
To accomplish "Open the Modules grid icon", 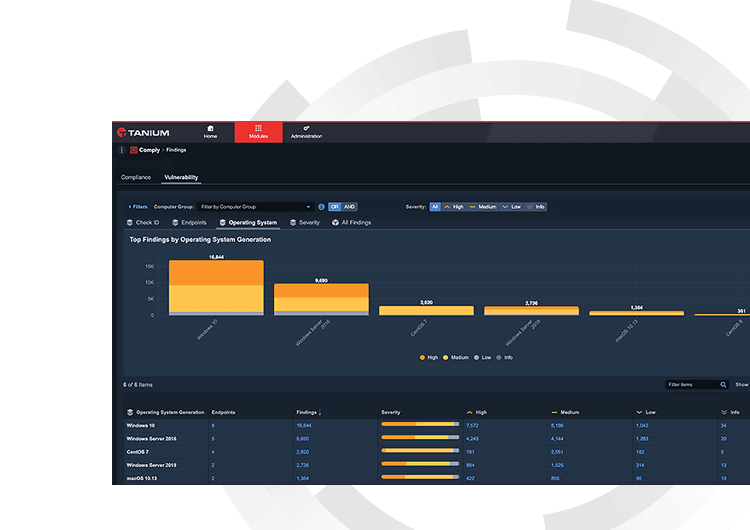I will 258,128.
